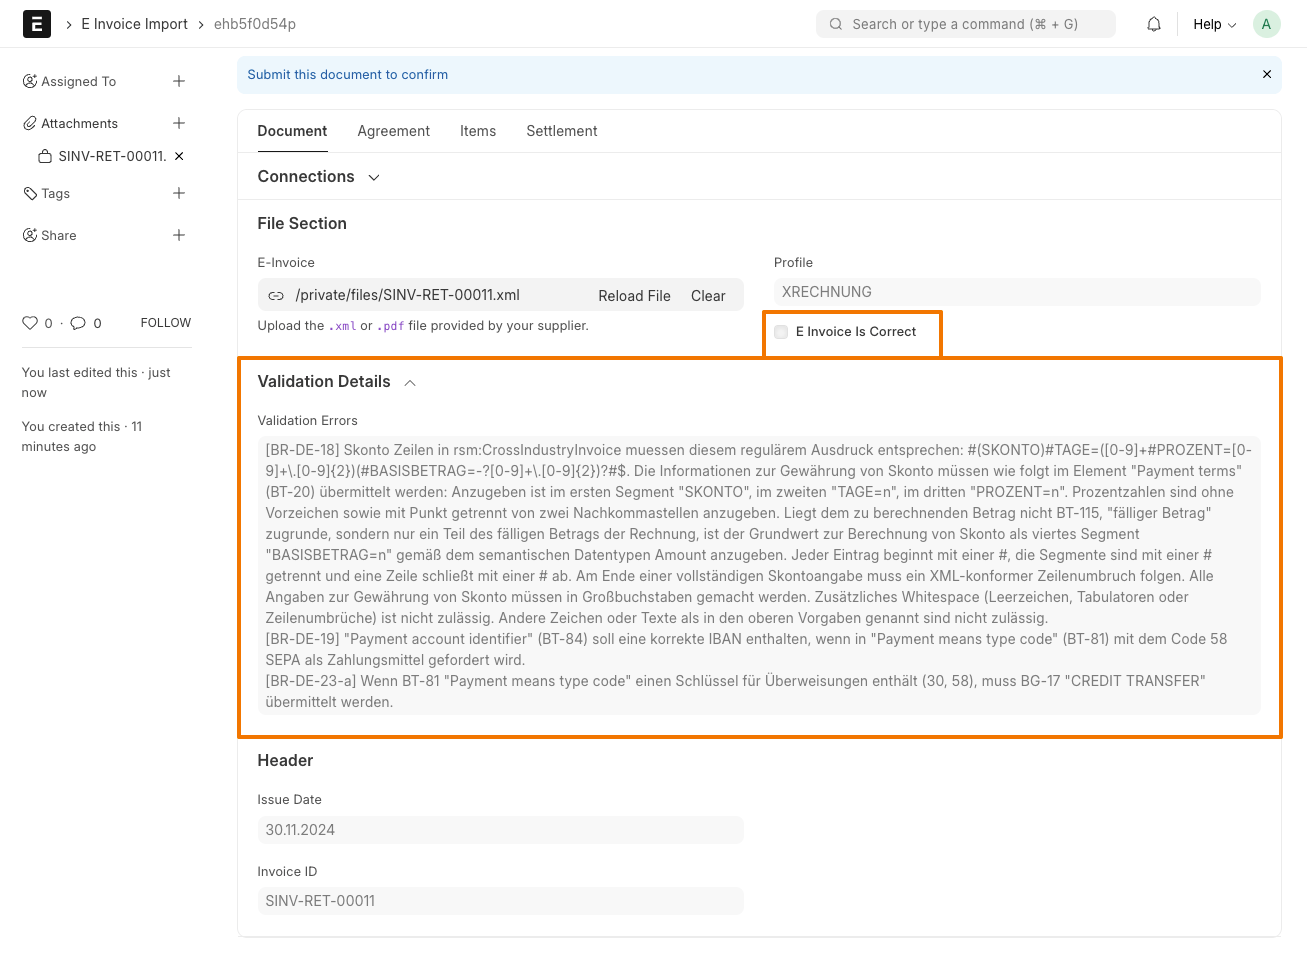The width and height of the screenshot is (1307, 954).
Task: Open the SINV-RET-00011 attachment link
Action: [112, 156]
